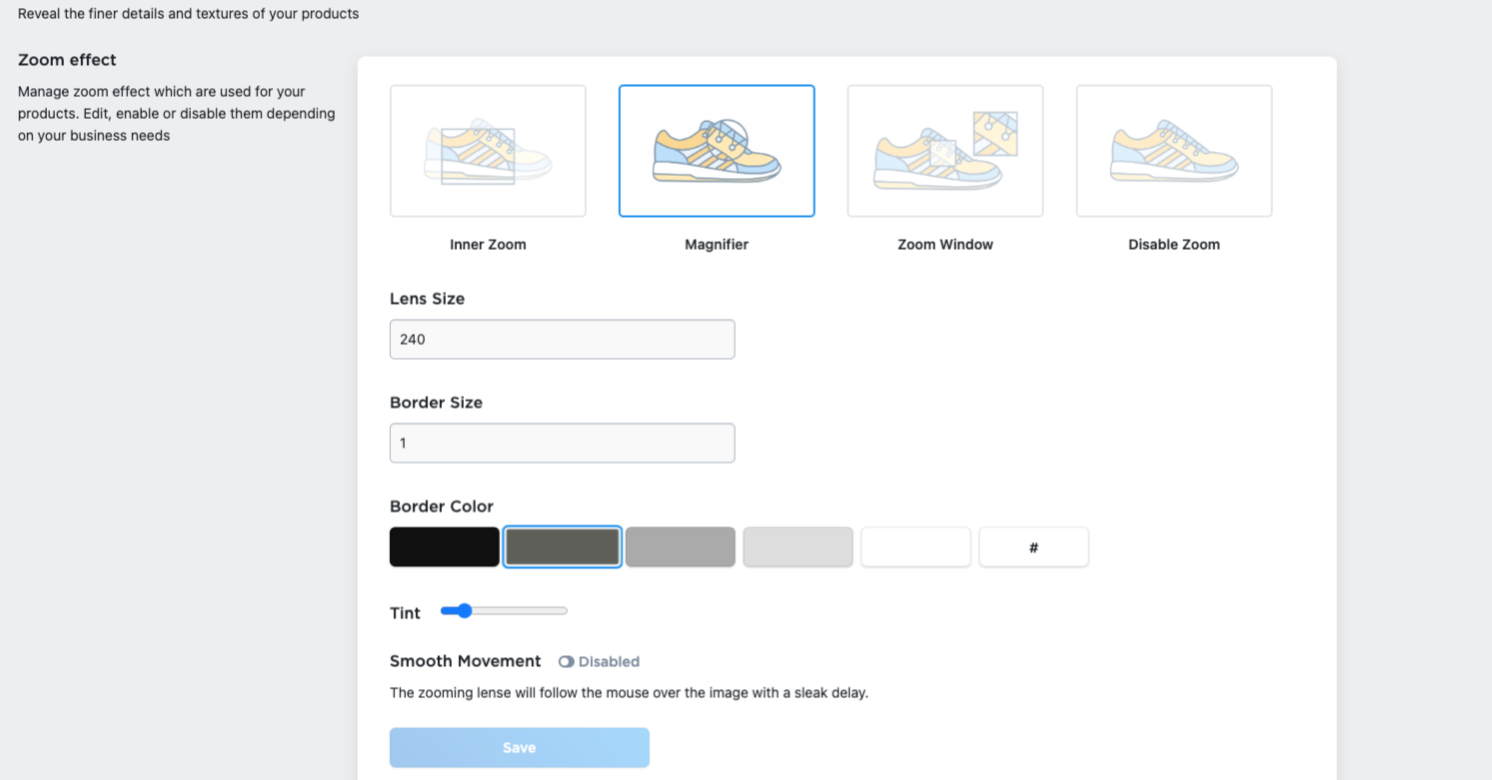Select the Disable Zoom shoe image

click(1174, 151)
